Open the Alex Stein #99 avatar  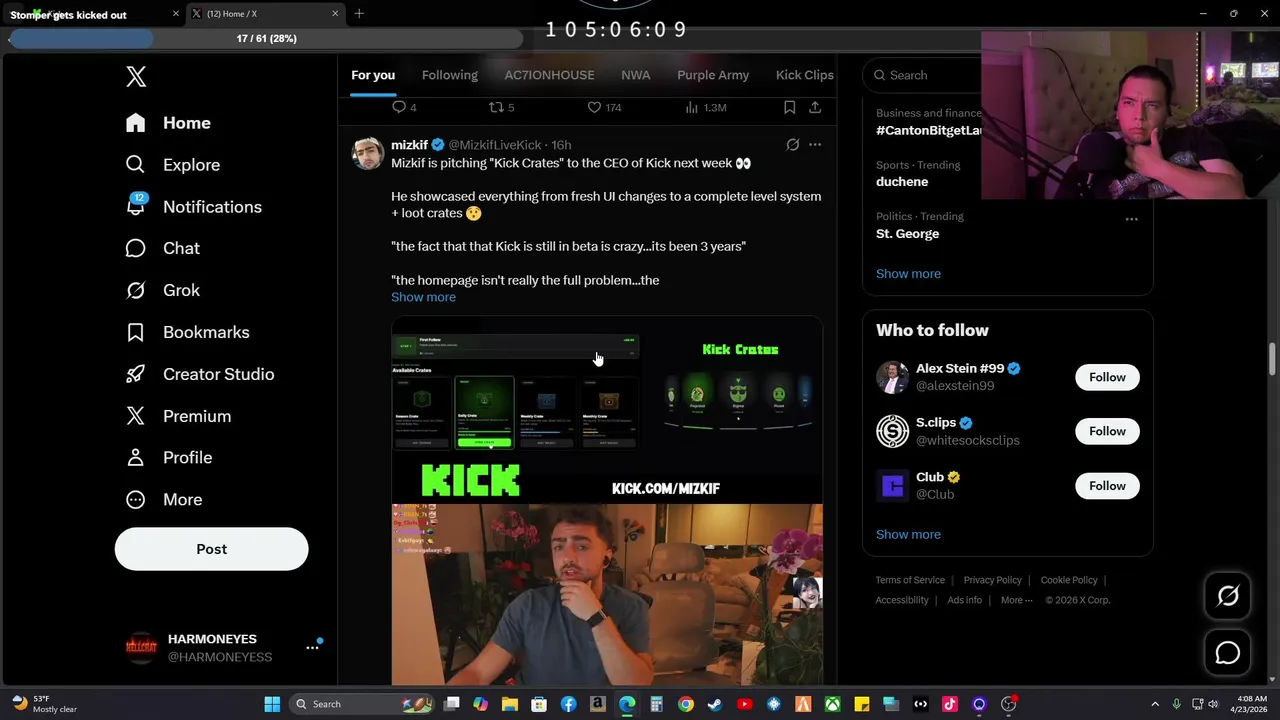click(892, 377)
